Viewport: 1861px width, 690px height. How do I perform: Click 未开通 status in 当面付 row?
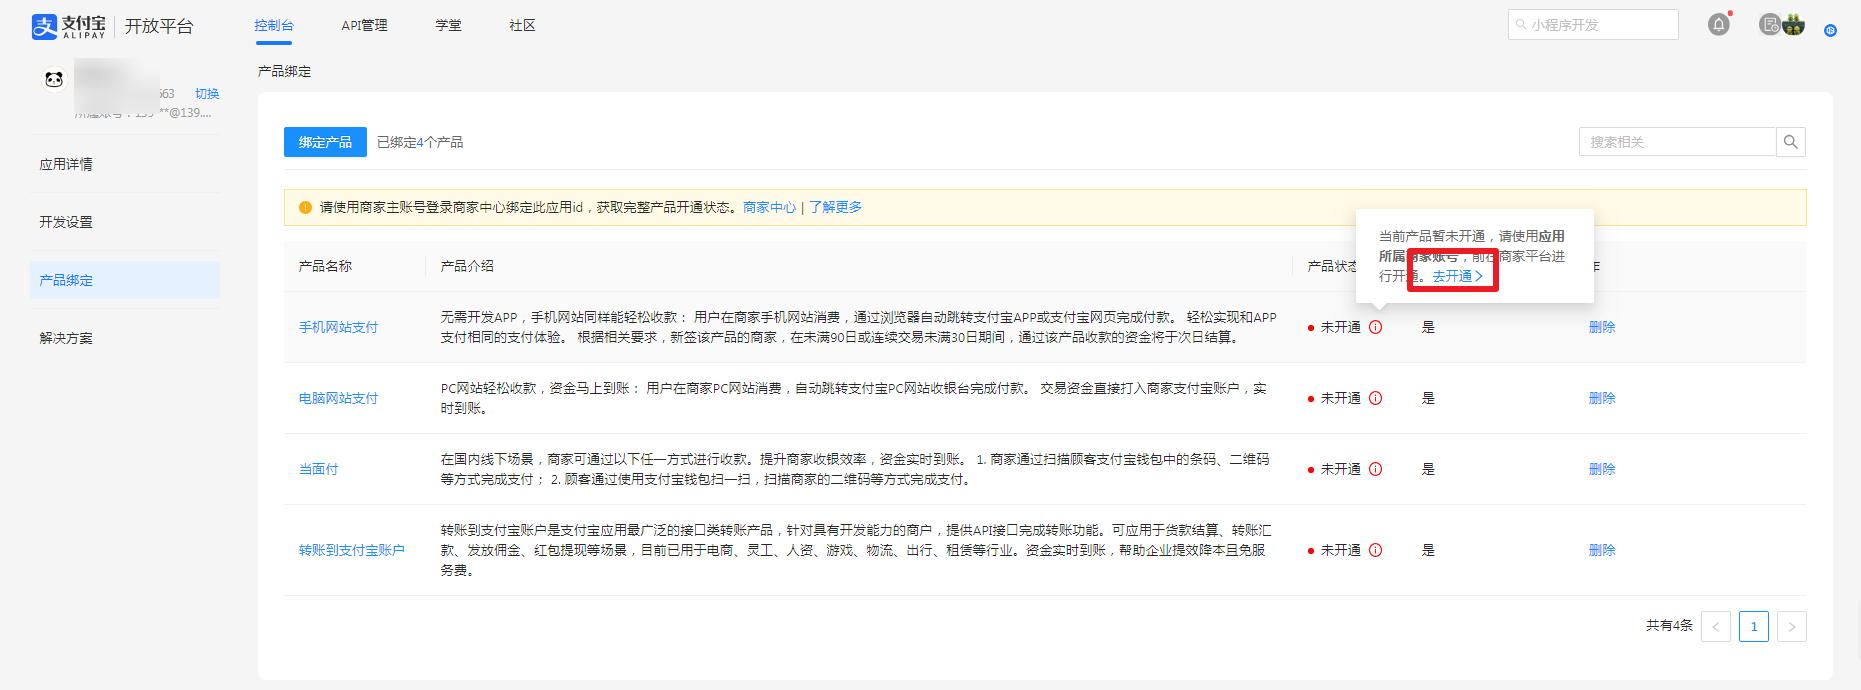point(1340,469)
